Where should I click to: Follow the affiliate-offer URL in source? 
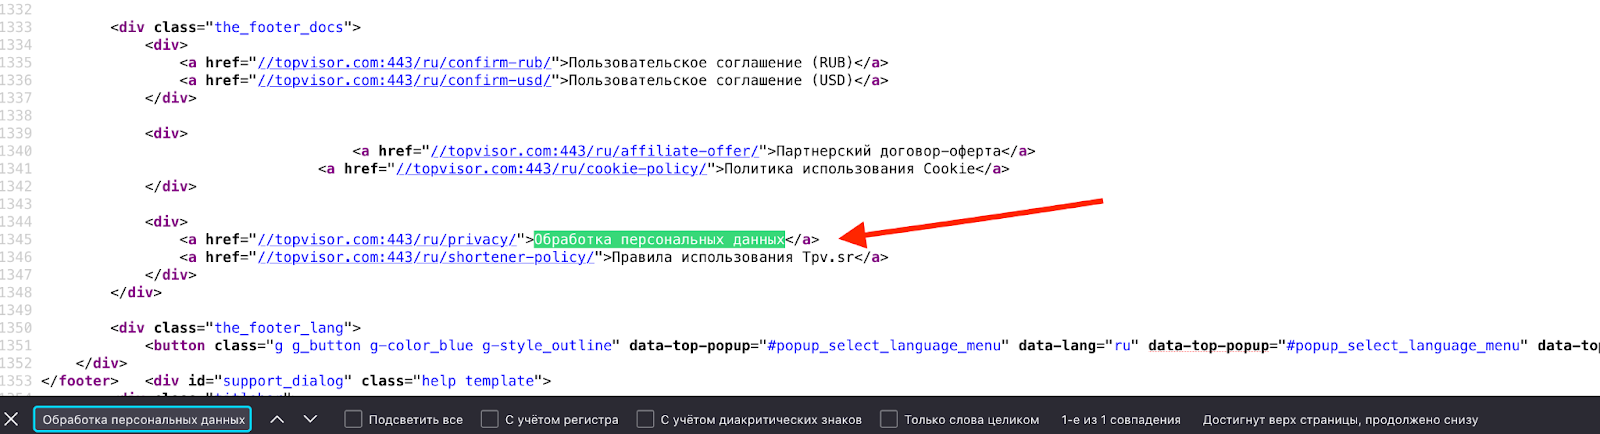click(594, 151)
